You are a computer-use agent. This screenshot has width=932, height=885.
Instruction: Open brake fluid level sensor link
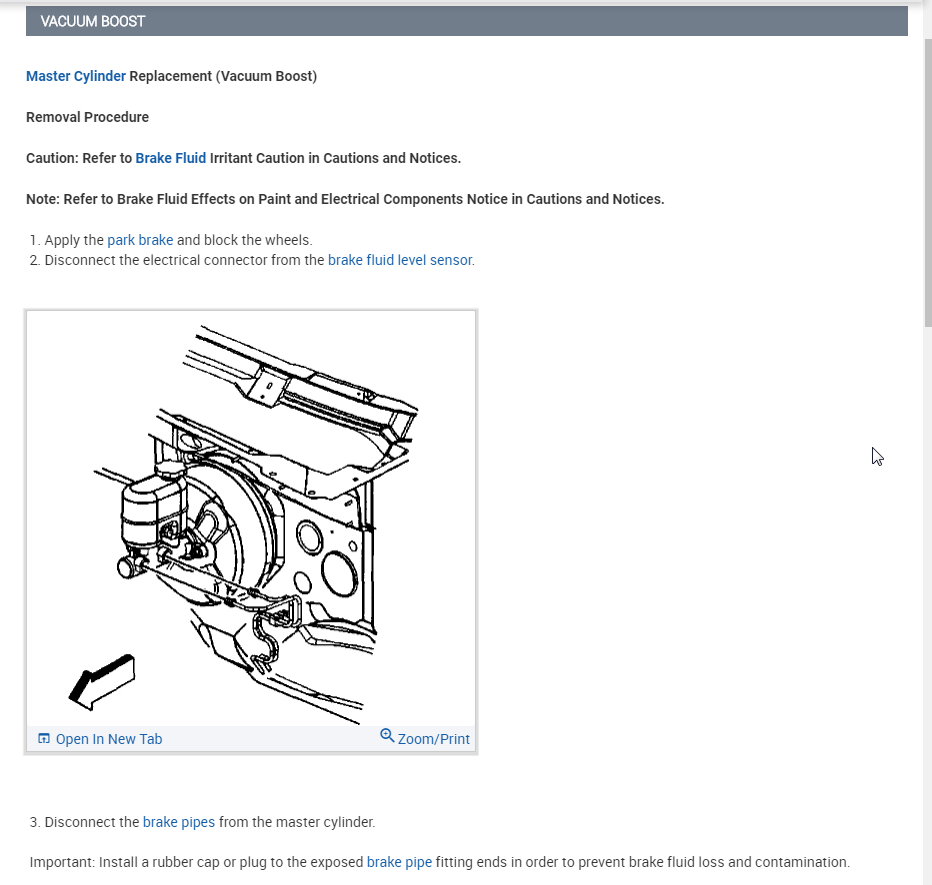(x=401, y=260)
